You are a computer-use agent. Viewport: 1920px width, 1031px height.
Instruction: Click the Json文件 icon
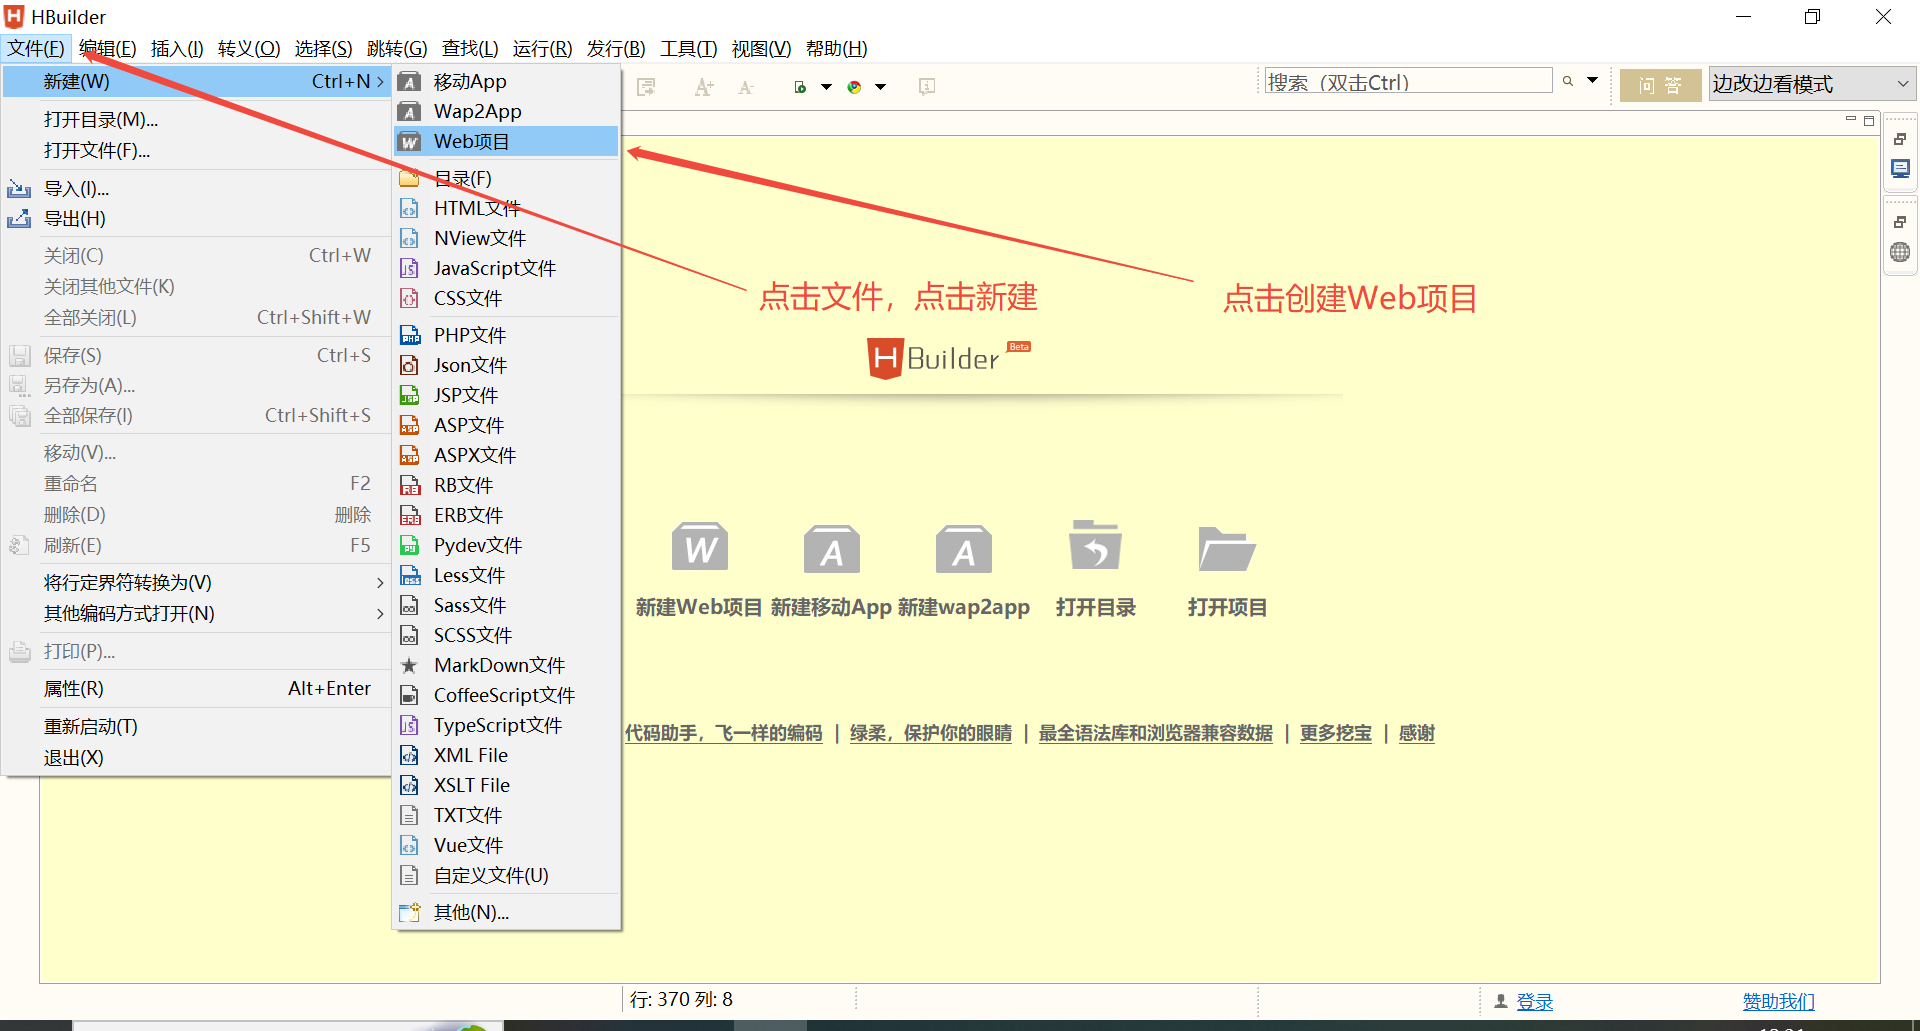click(x=409, y=365)
